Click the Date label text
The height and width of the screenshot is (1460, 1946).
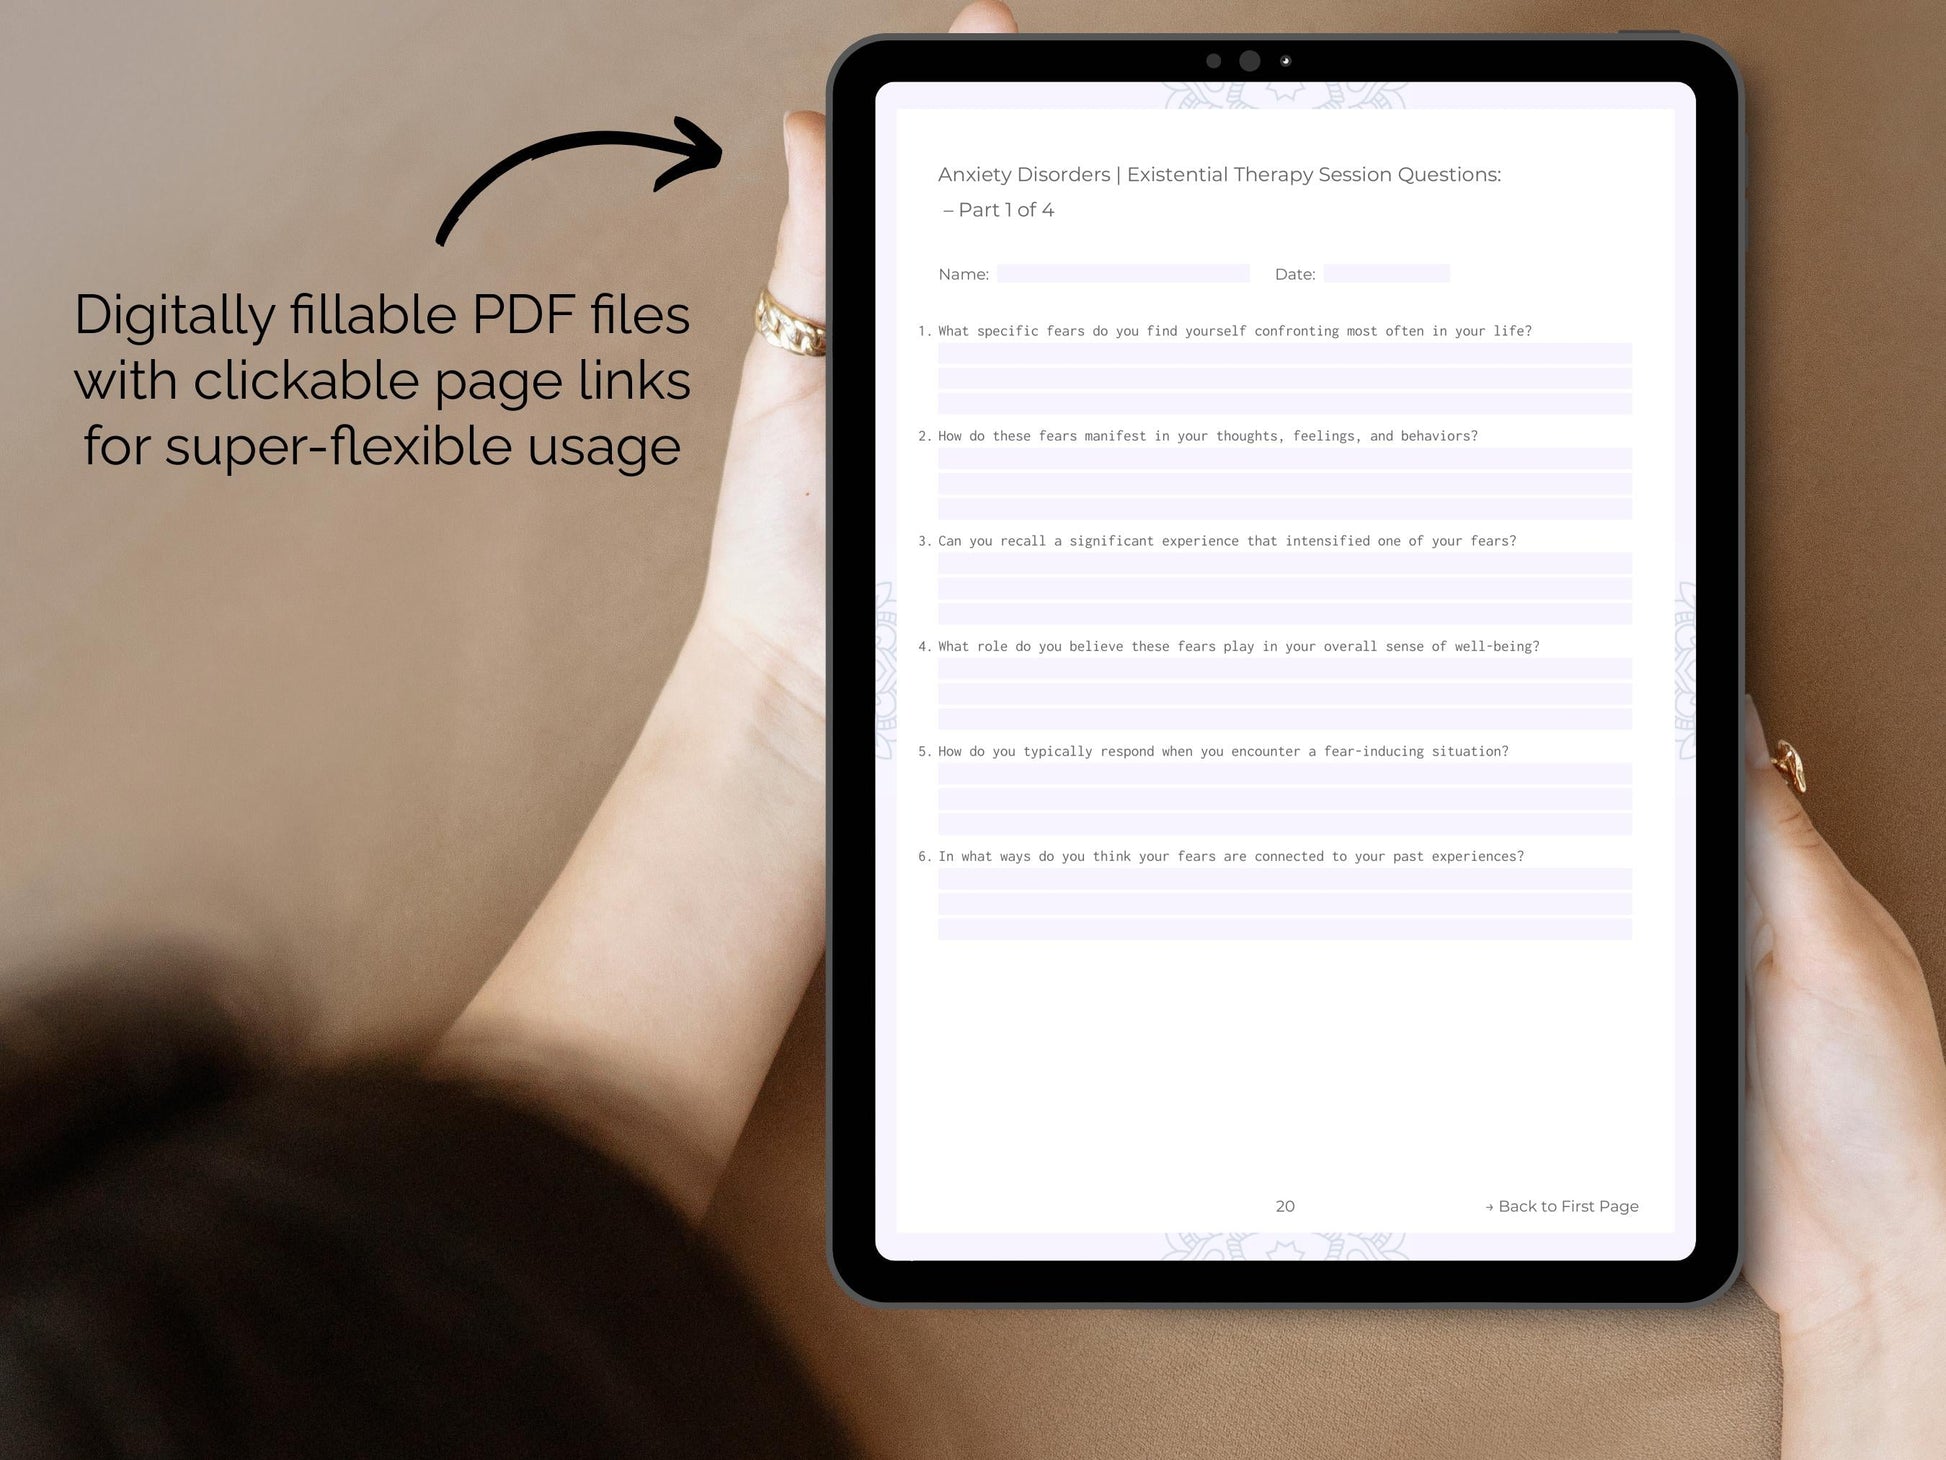pos(1293,273)
